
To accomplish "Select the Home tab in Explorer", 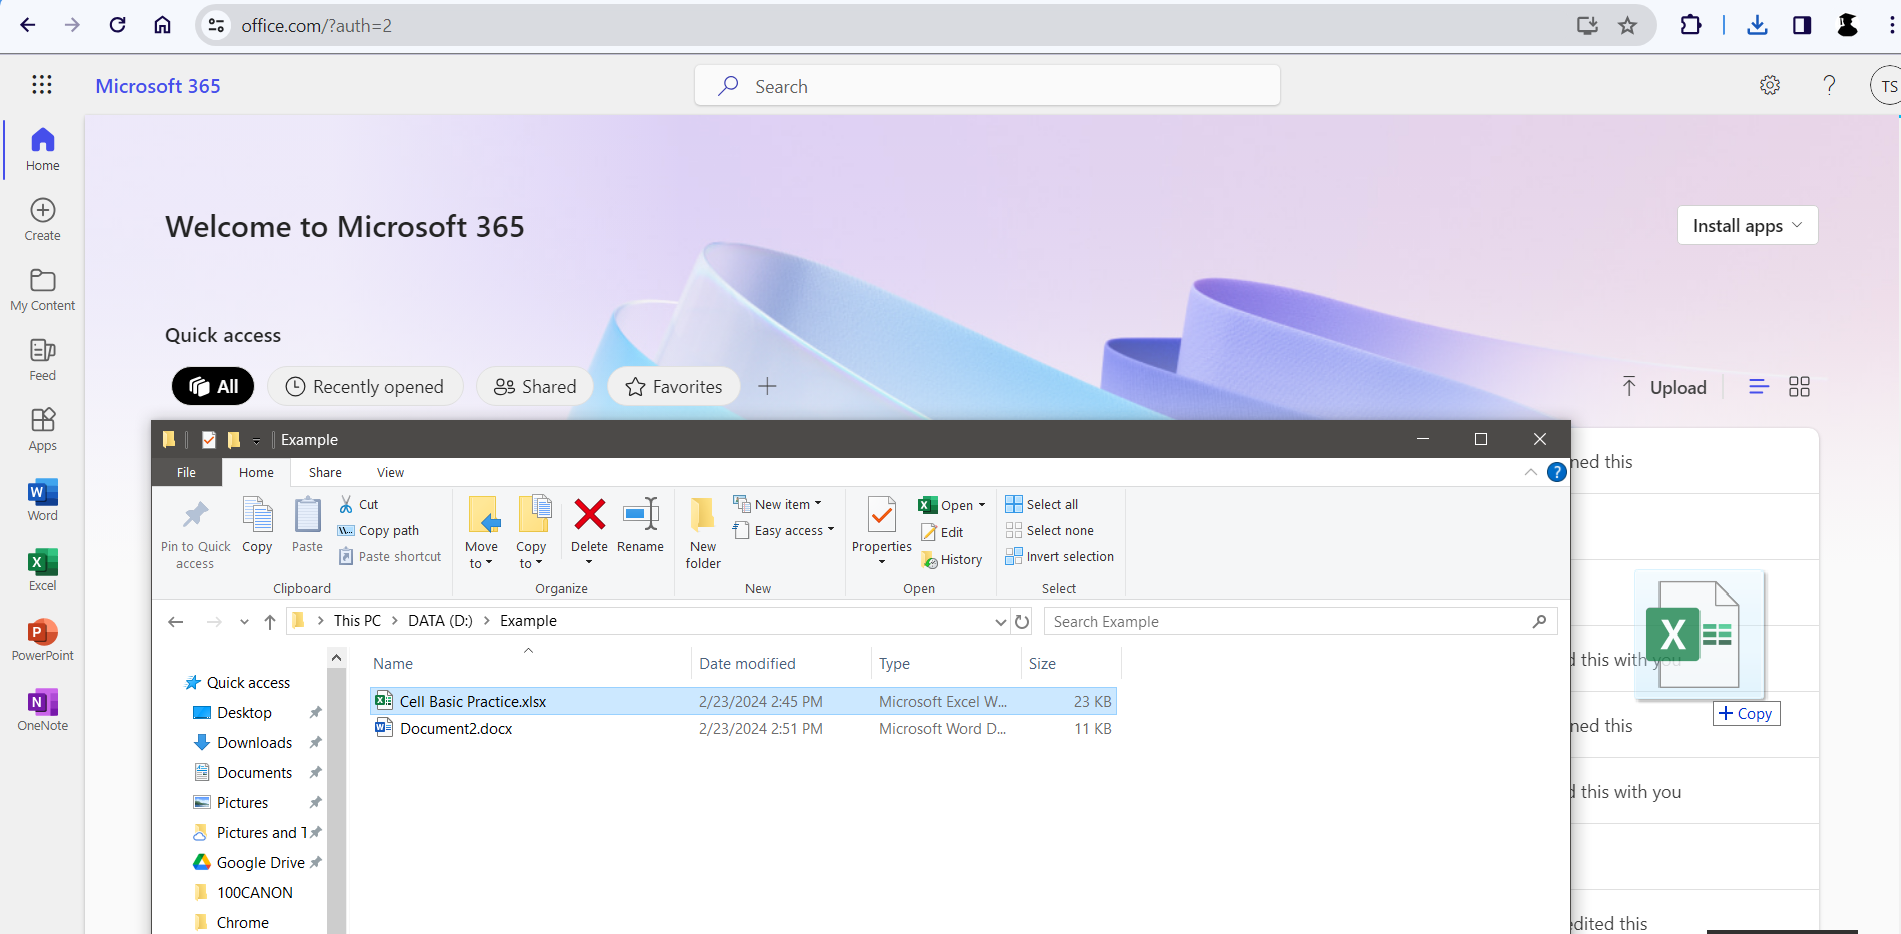I will click(x=256, y=472).
